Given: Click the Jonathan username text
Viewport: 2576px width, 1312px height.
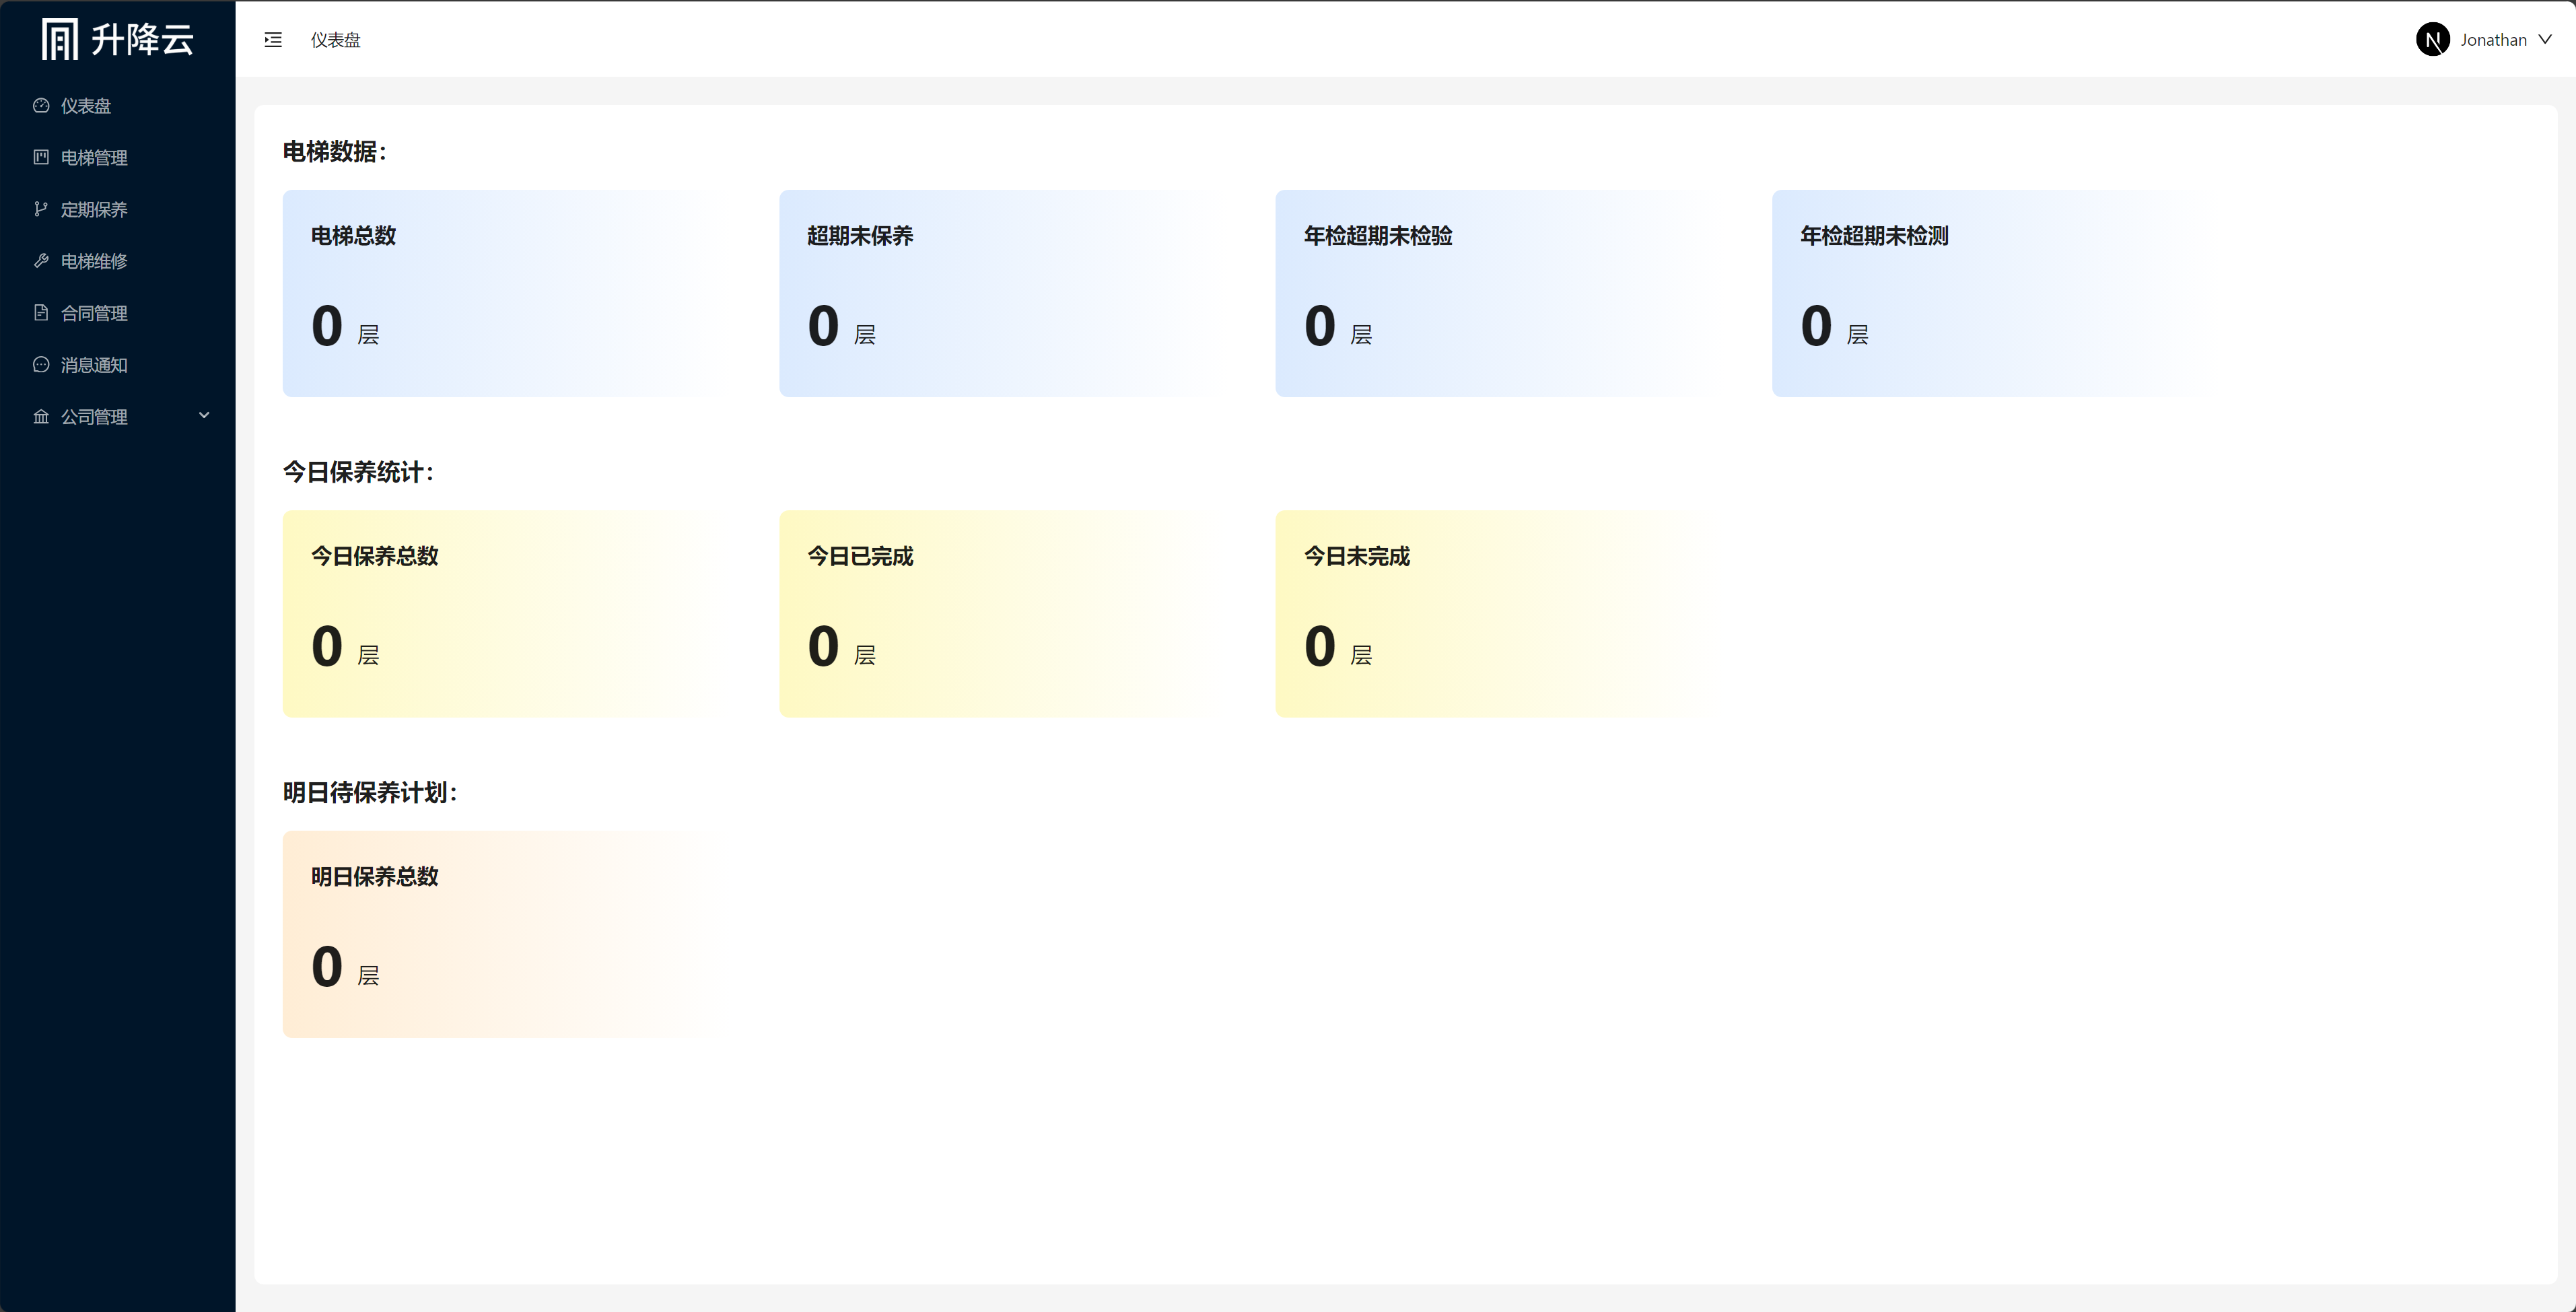Looking at the screenshot, I should 2493,40.
